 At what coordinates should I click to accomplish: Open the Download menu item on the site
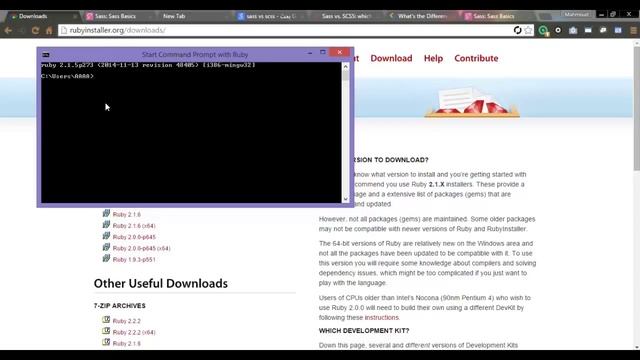pos(391,58)
